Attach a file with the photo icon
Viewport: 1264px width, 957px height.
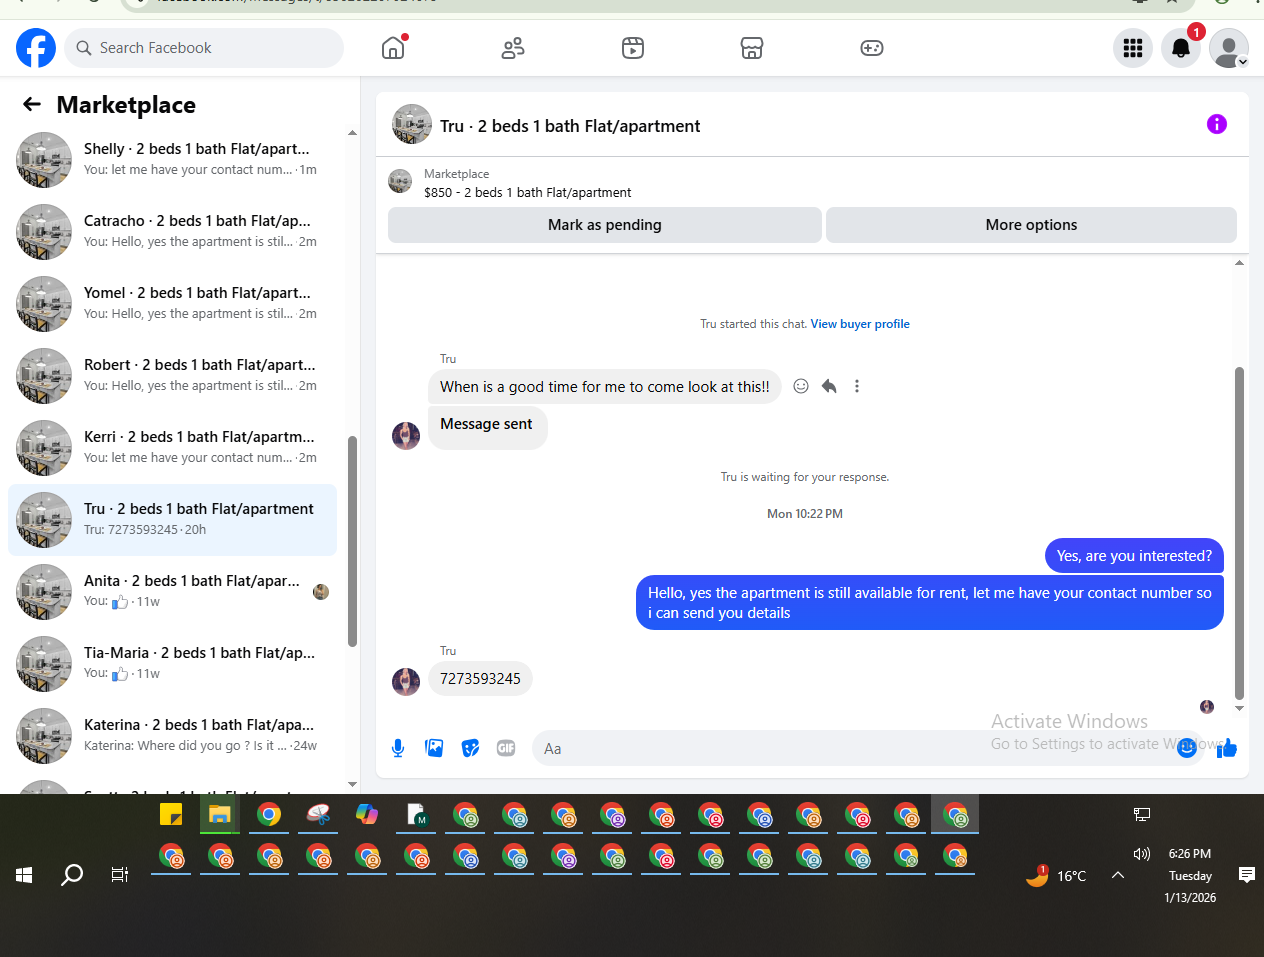(x=434, y=748)
